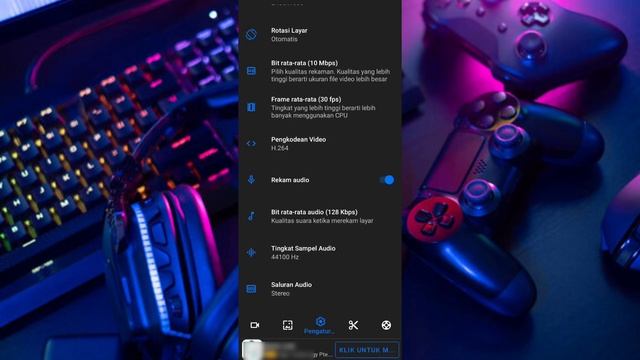Open the scissors editing tools tab
640x360 pixels.
tap(353, 325)
